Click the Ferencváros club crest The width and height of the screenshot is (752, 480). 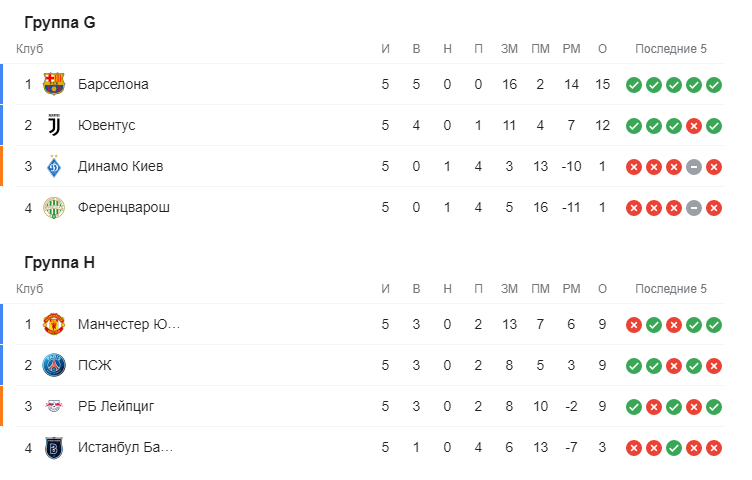54,208
